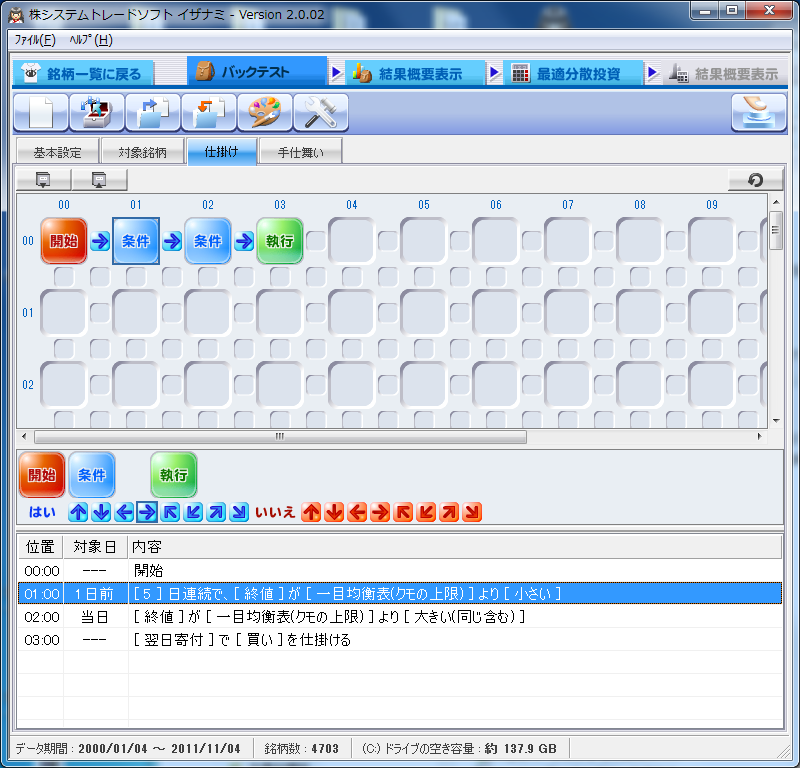Select the red 開始 block in the grid

click(64, 241)
